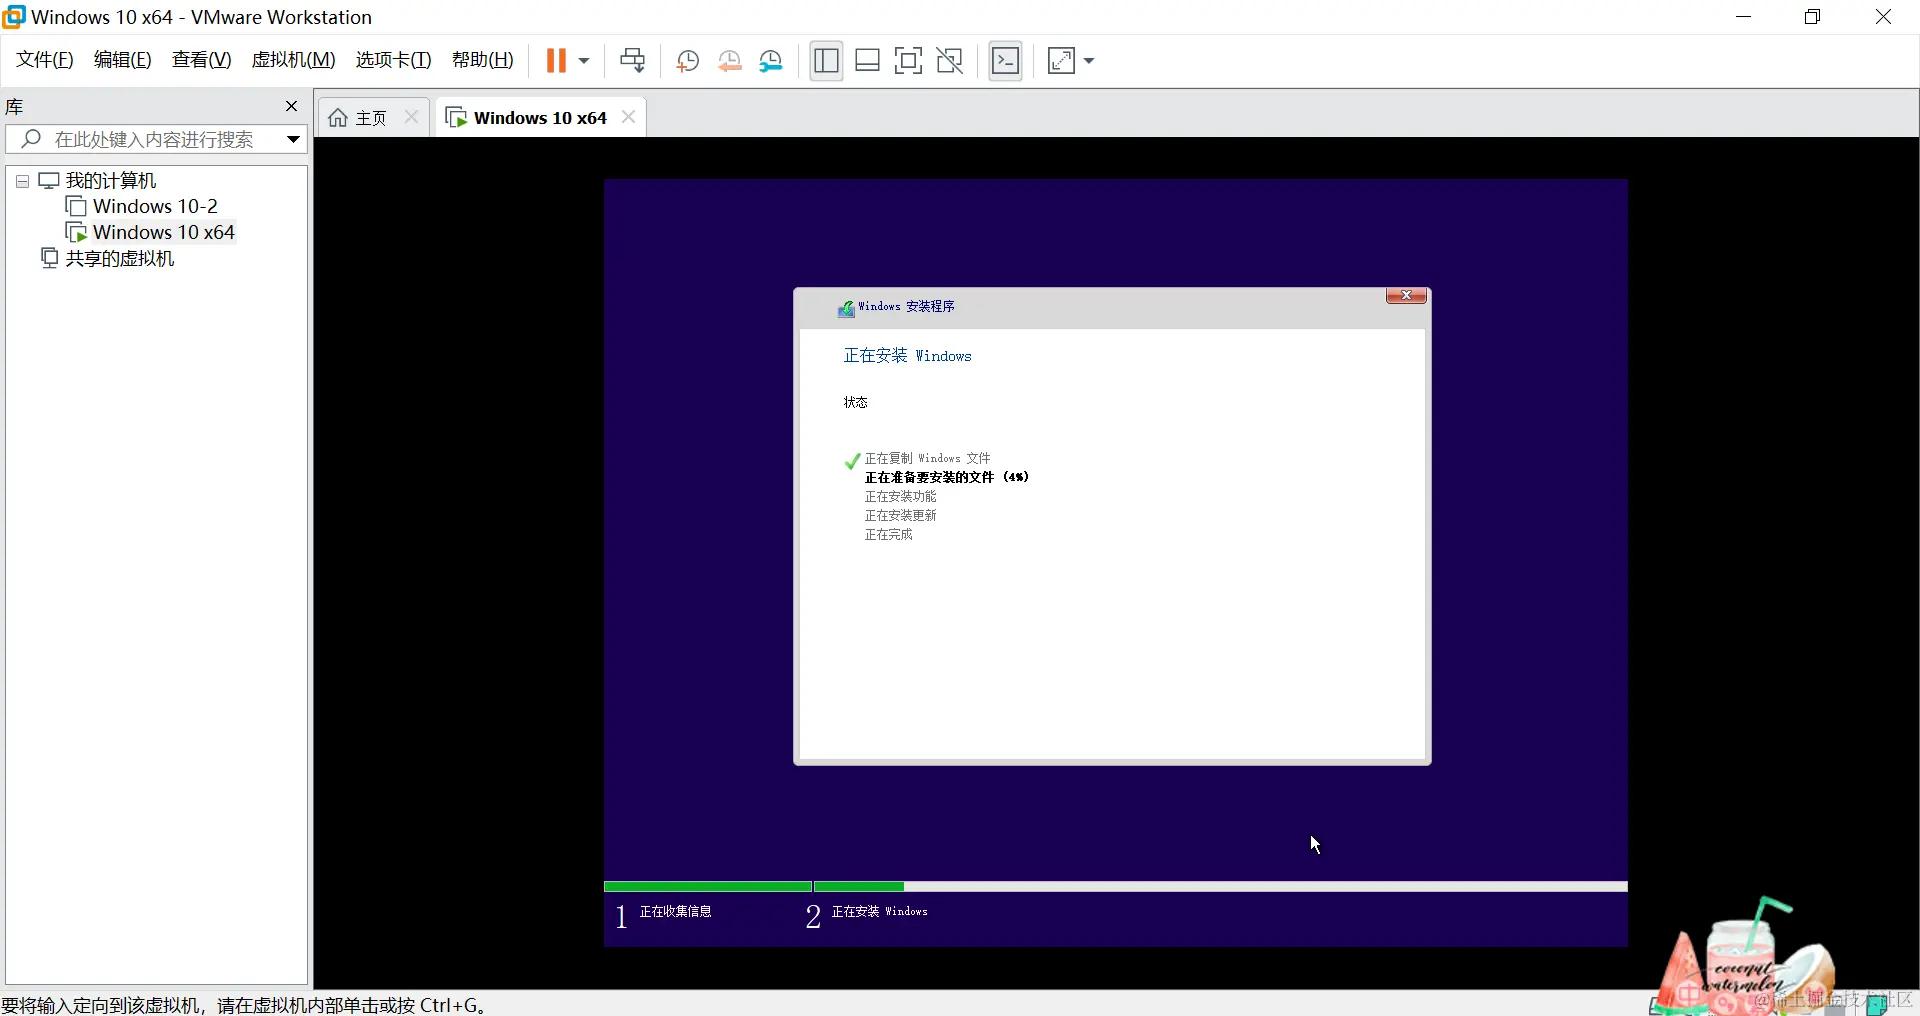Click the Windows setup title icon

click(846, 308)
